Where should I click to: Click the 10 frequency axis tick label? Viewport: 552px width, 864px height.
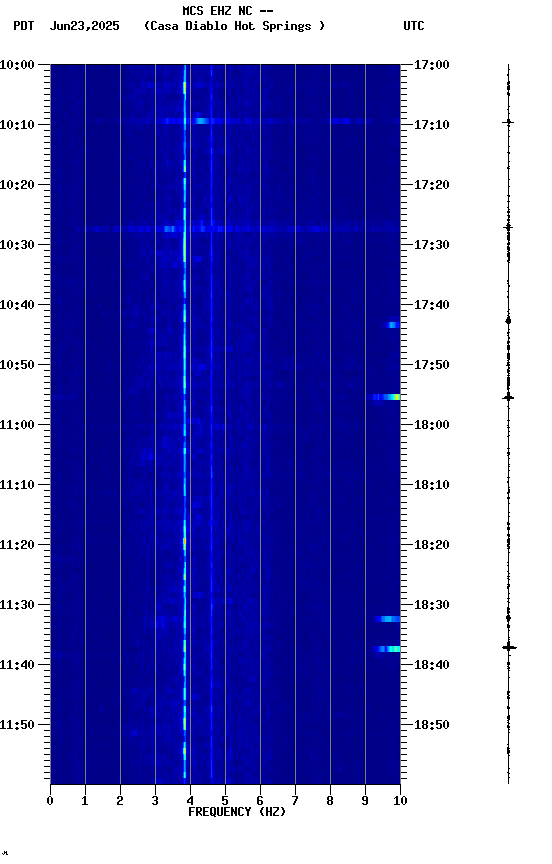401,801
